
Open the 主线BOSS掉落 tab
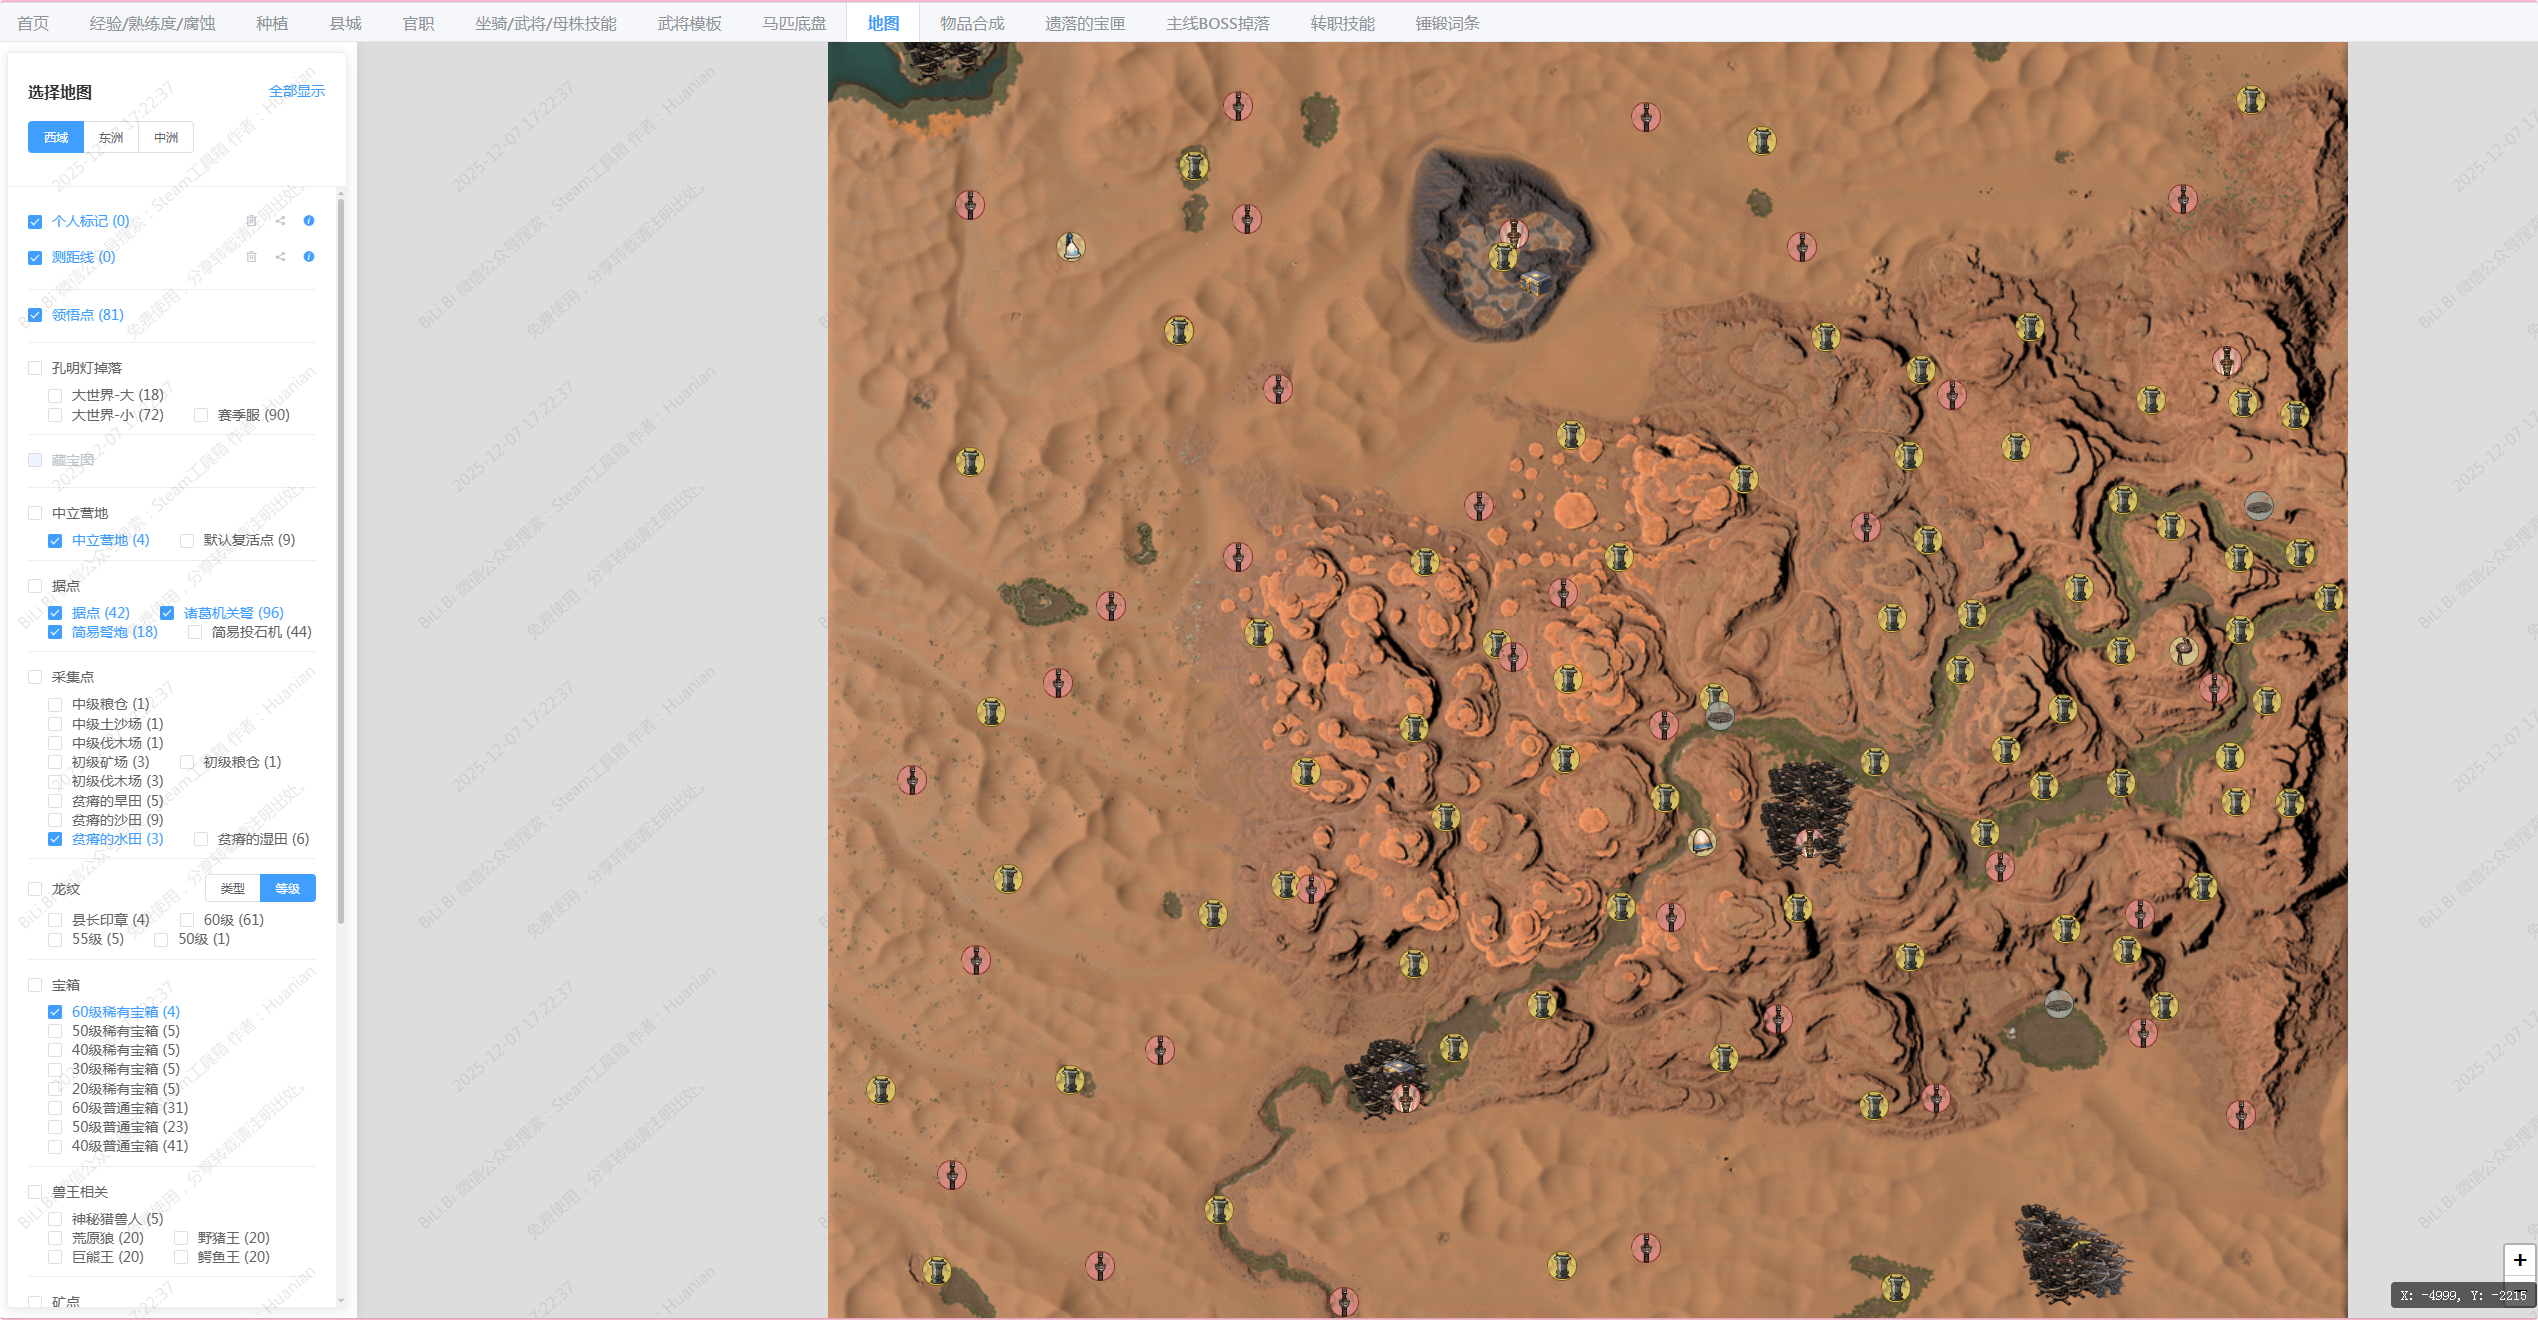(x=1217, y=23)
